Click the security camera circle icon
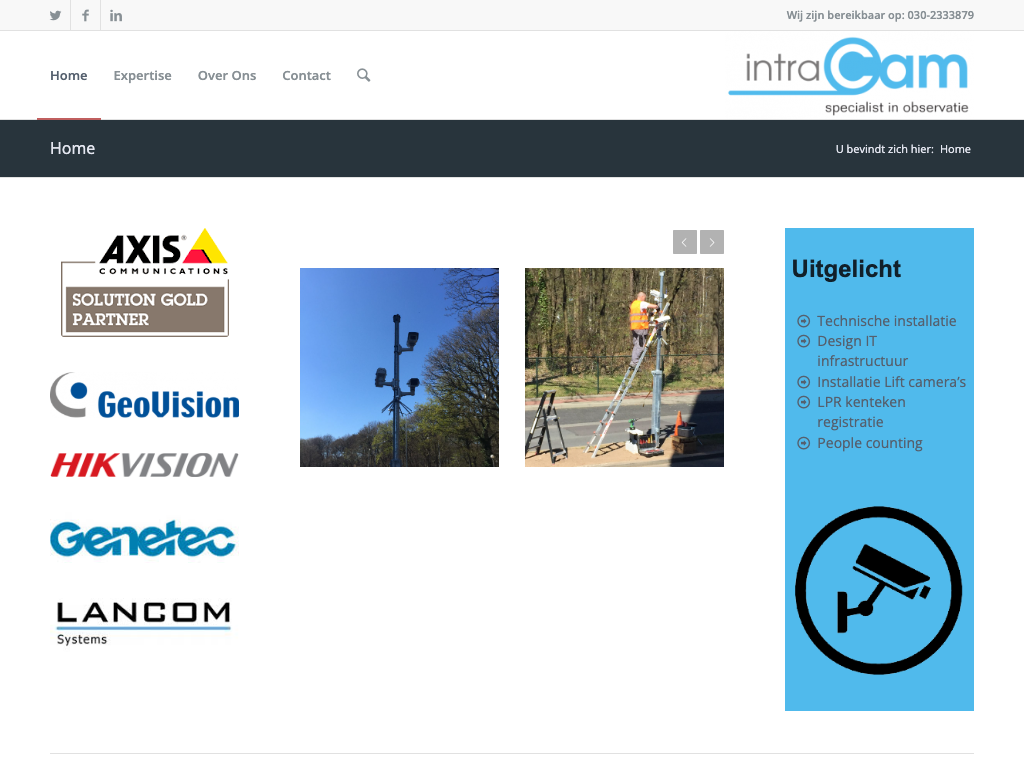This screenshot has width=1024, height=768. (x=878, y=590)
